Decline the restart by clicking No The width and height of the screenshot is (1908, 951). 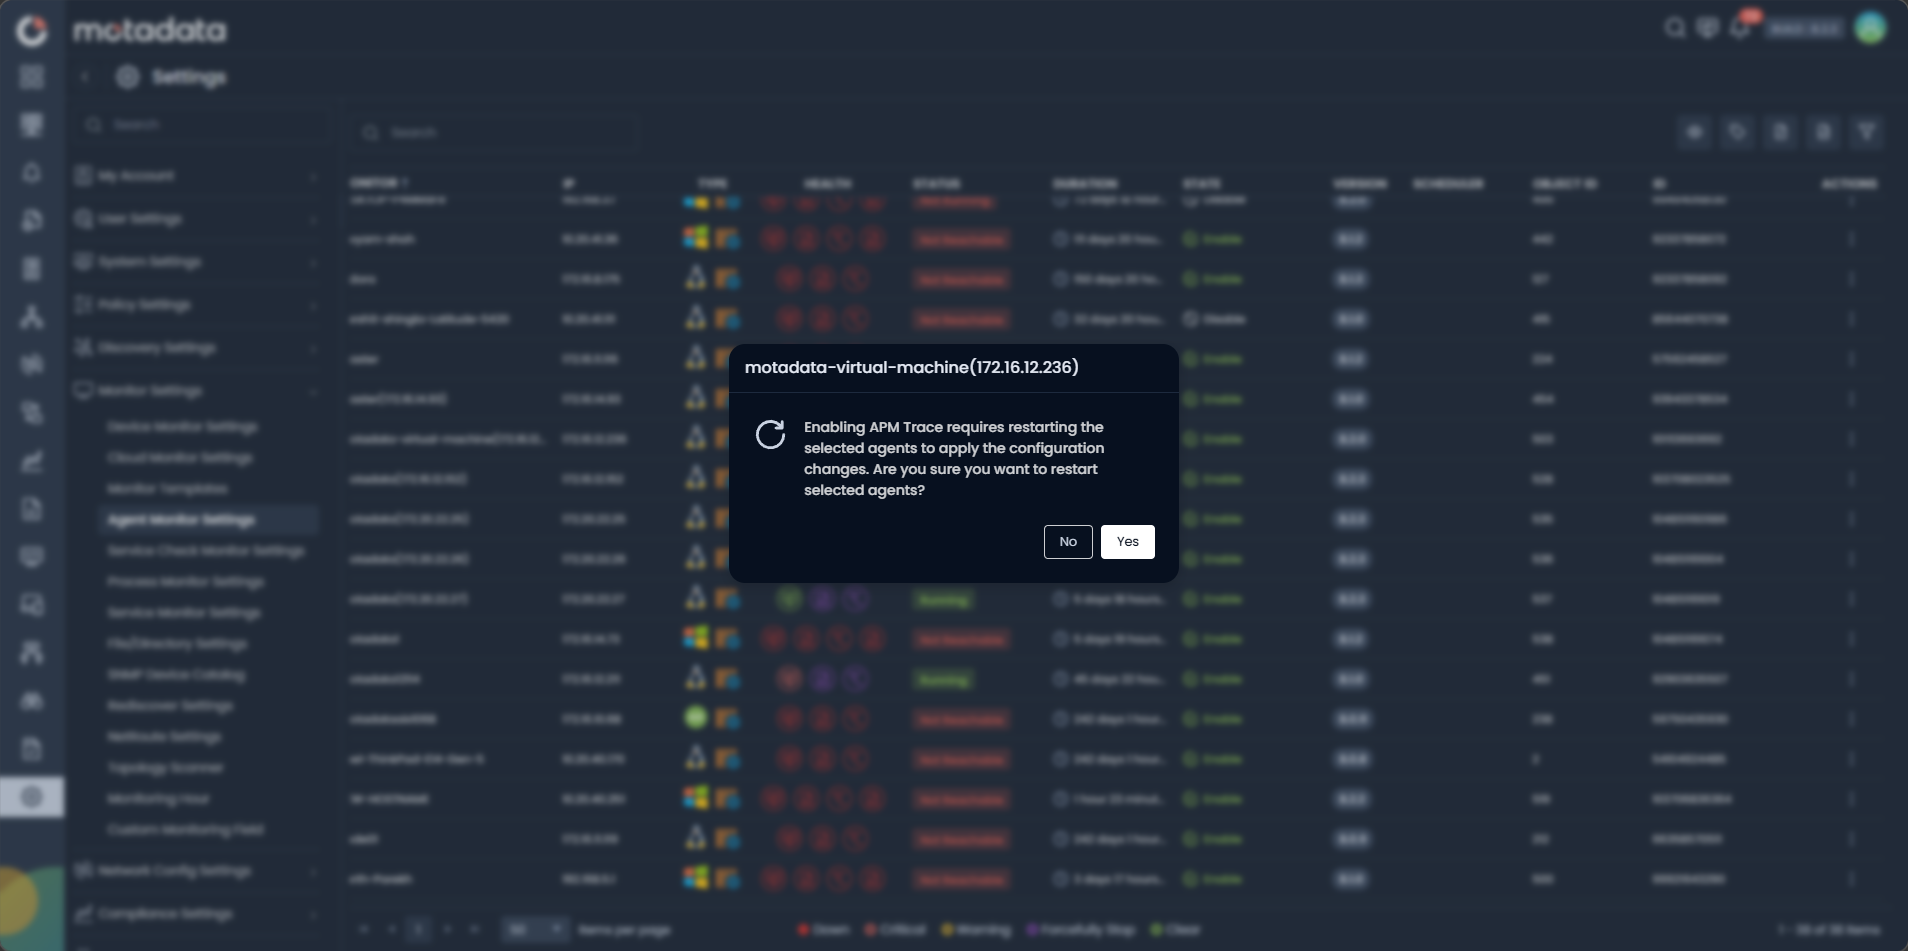click(x=1068, y=542)
